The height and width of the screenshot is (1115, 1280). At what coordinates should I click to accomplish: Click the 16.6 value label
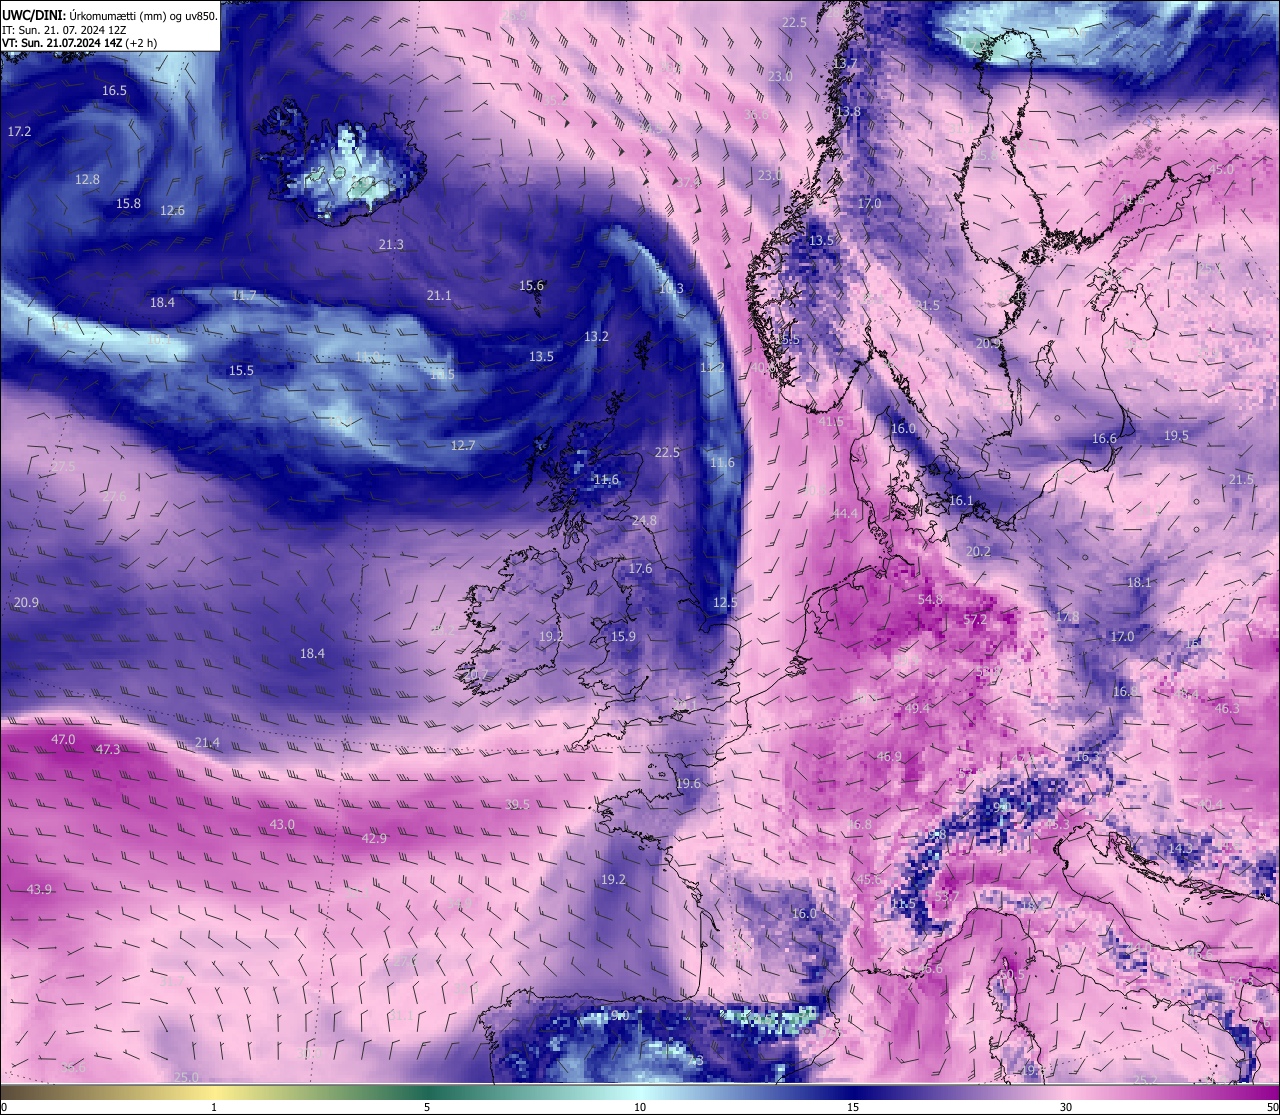(x=1104, y=440)
